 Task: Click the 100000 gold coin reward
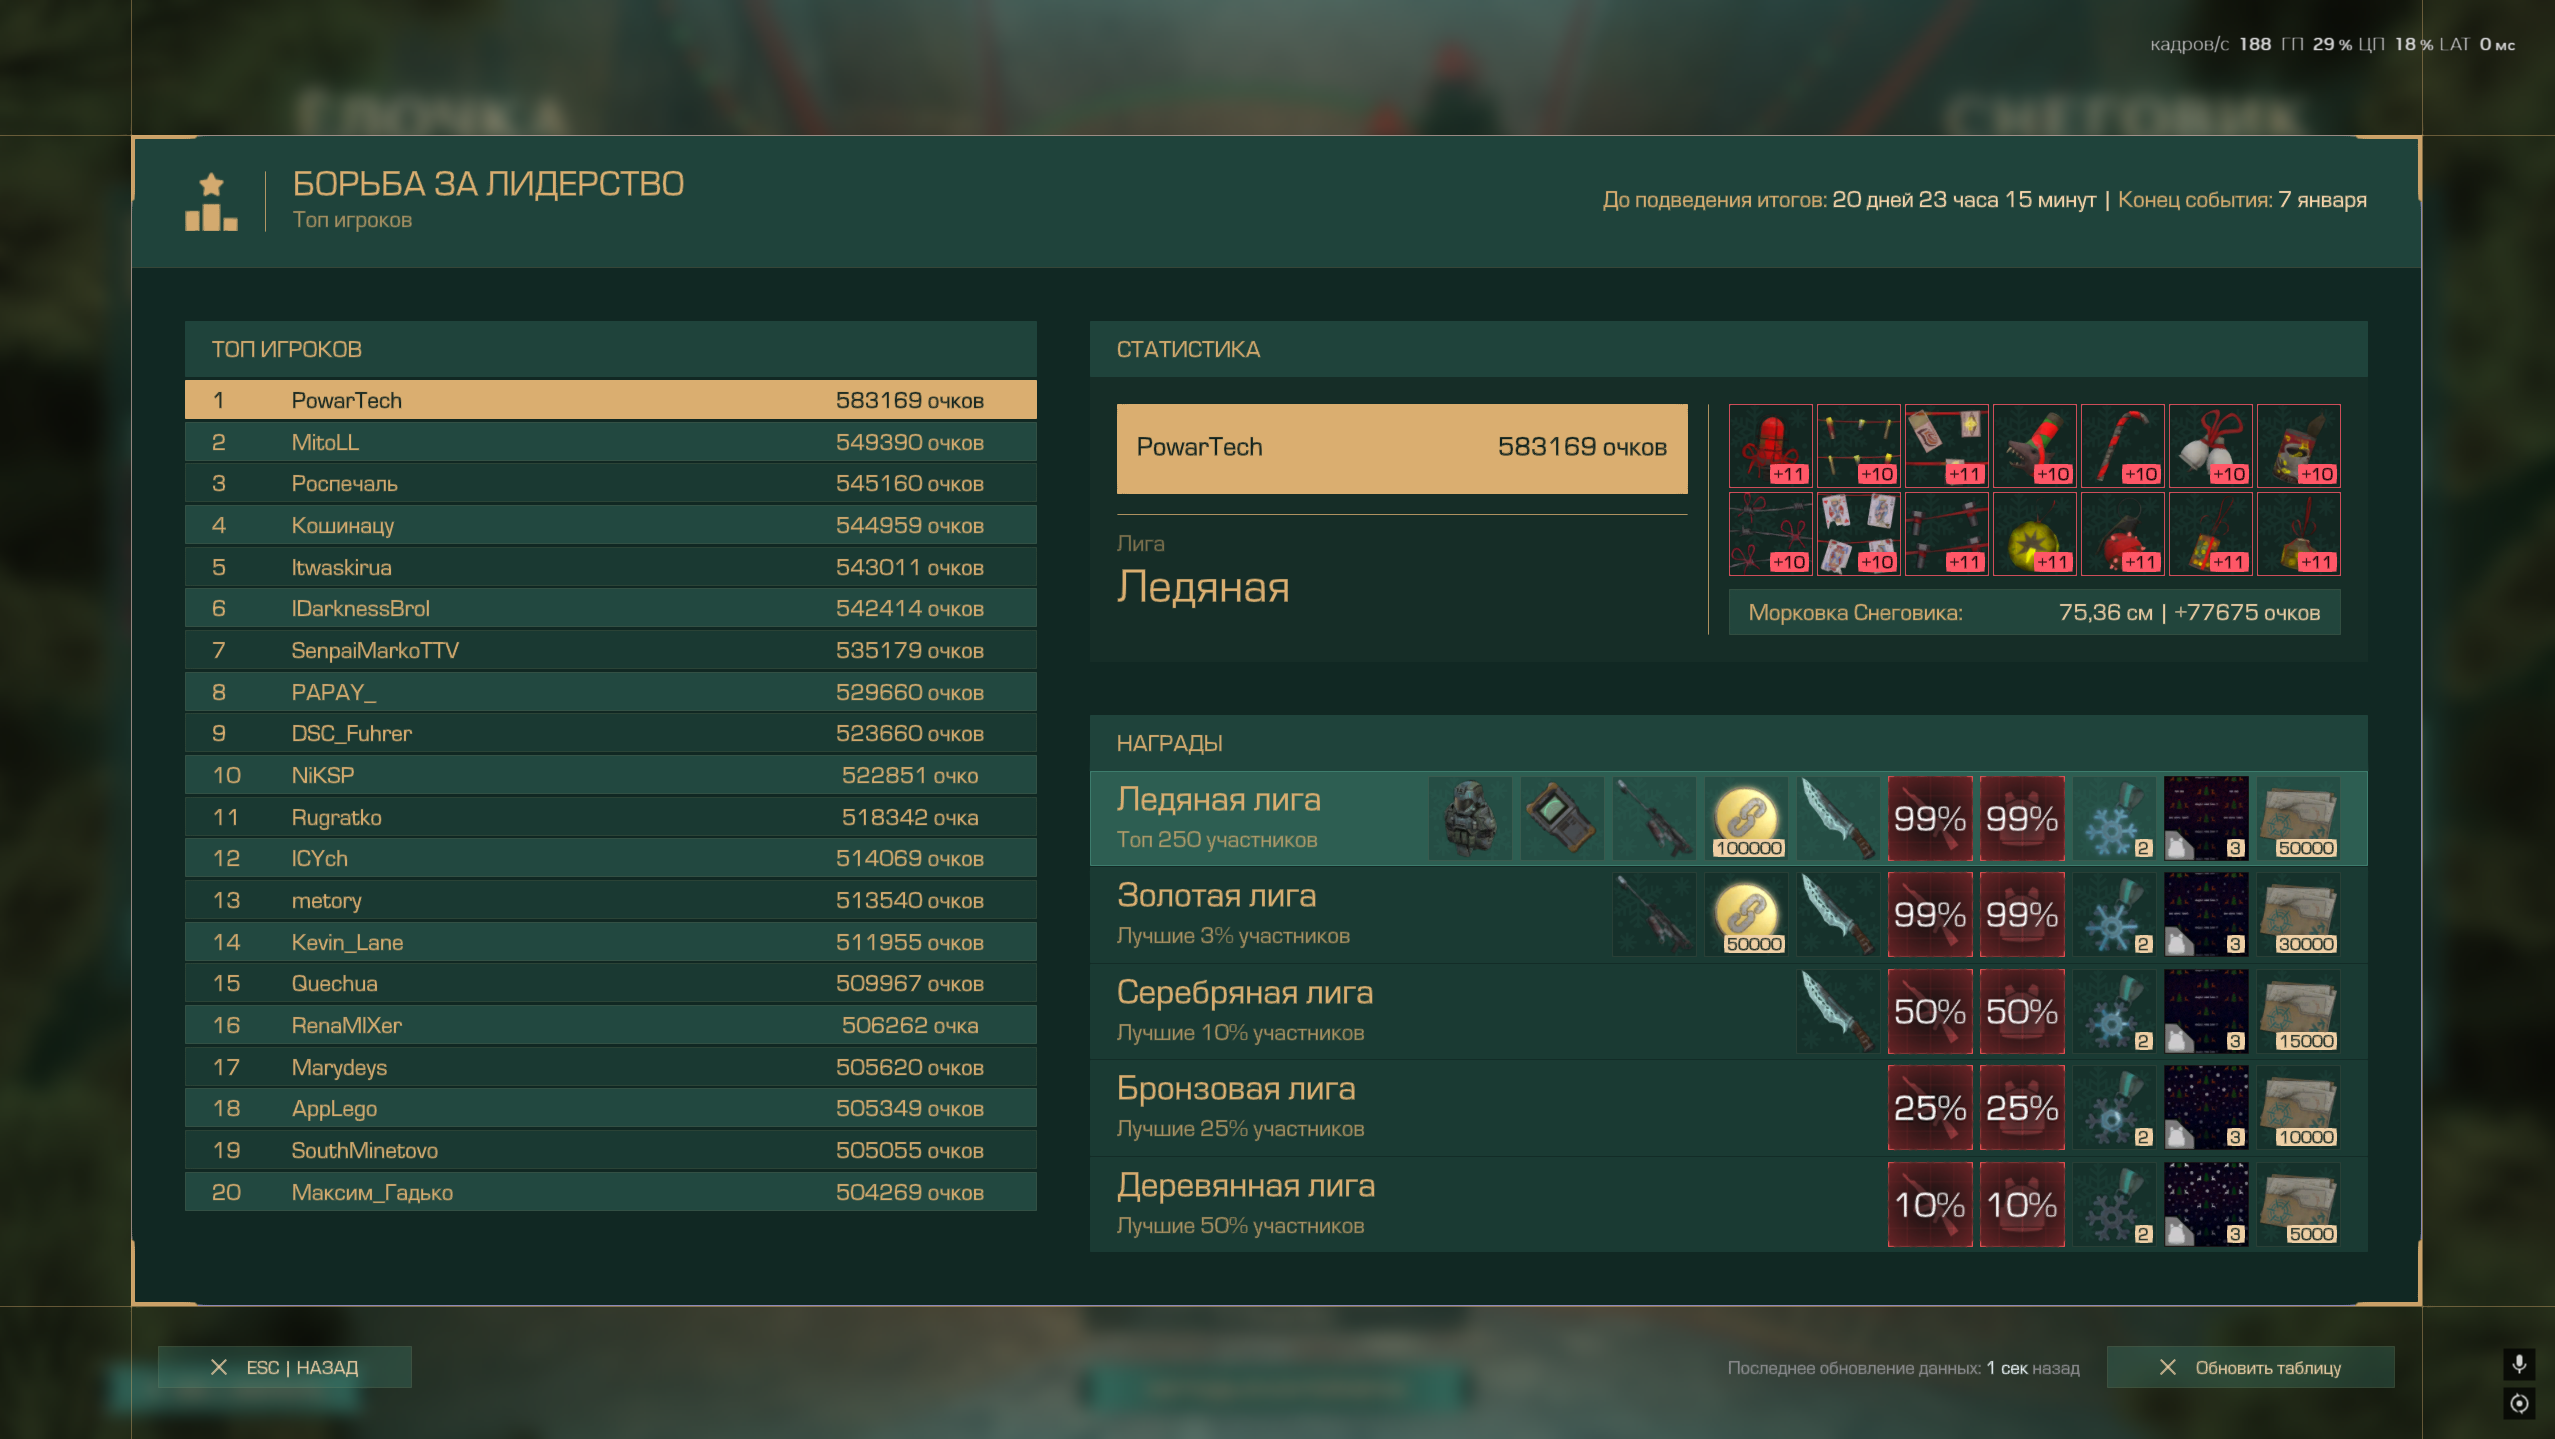point(1746,818)
